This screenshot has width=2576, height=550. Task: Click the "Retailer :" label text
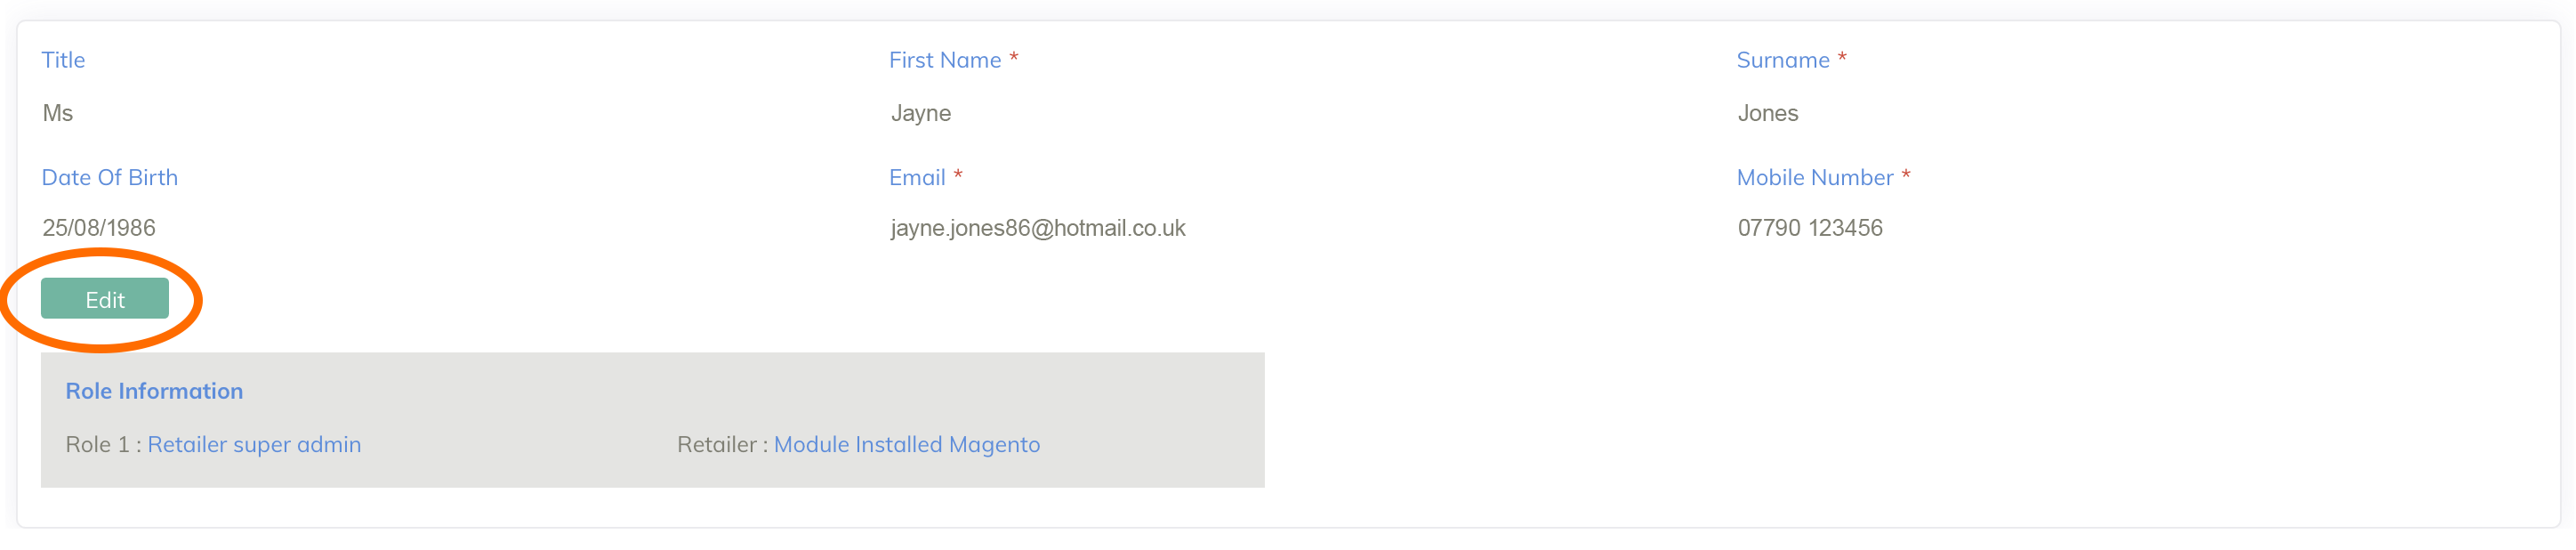(721, 444)
